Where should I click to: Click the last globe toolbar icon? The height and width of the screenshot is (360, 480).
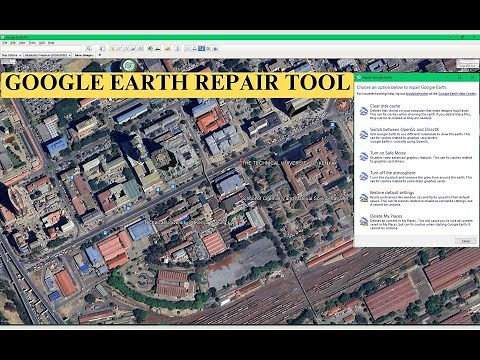coord(216,49)
